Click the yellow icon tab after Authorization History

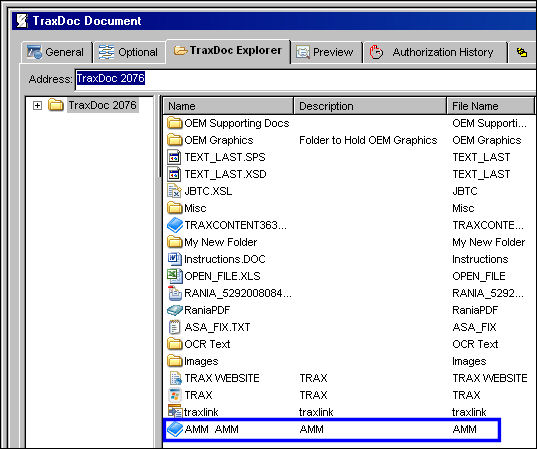point(522,52)
